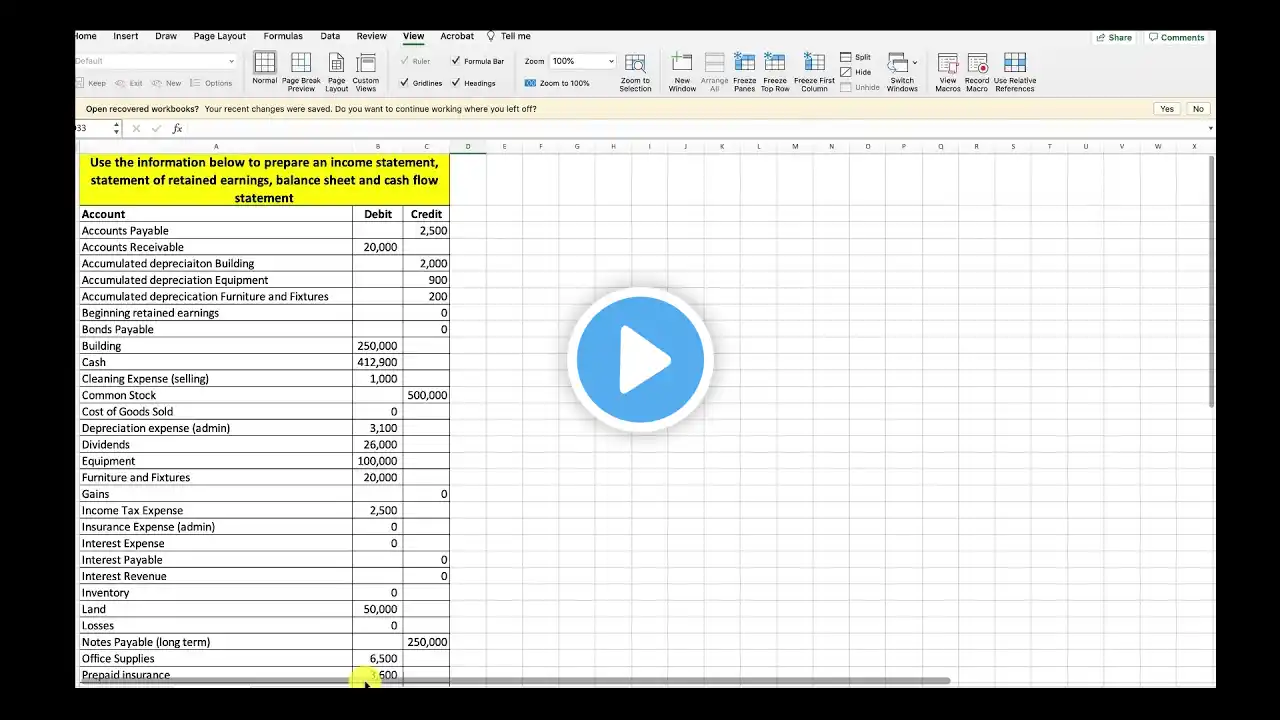This screenshot has height=720, width=1280.
Task: Open Page Break Preview view
Action: pyautogui.click(x=301, y=72)
